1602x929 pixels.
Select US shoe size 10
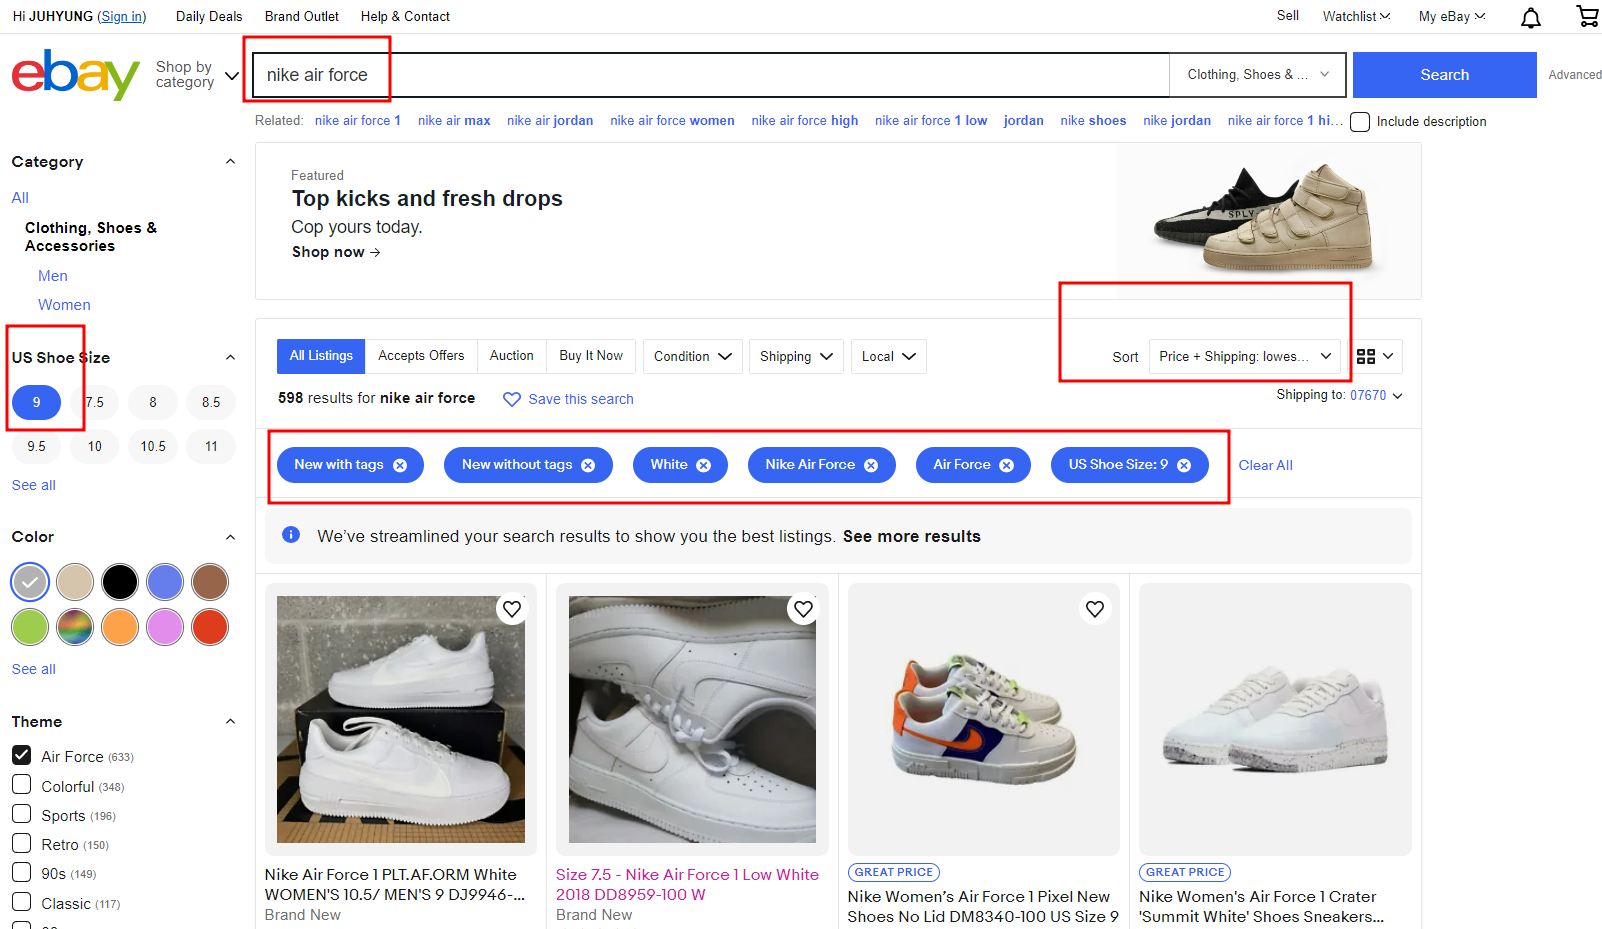pyautogui.click(x=95, y=446)
